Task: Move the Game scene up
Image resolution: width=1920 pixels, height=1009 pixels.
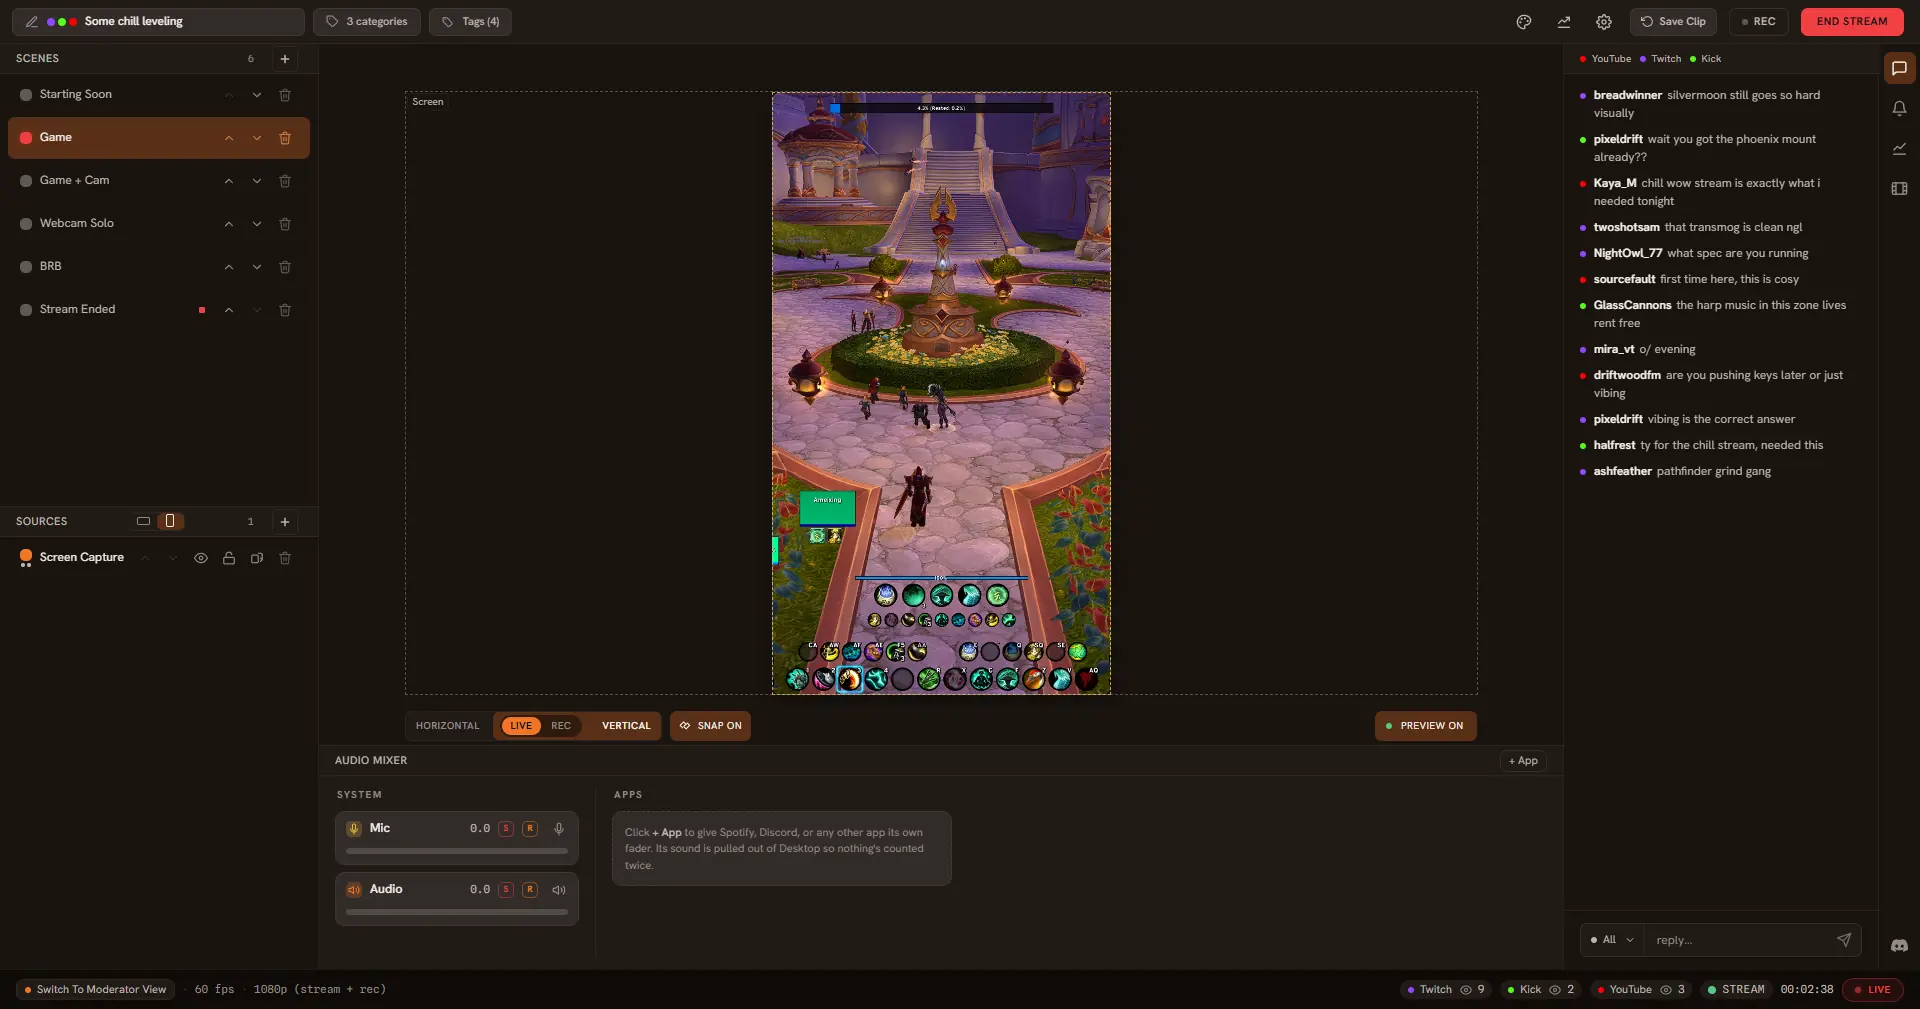Action: click(229, 138)
